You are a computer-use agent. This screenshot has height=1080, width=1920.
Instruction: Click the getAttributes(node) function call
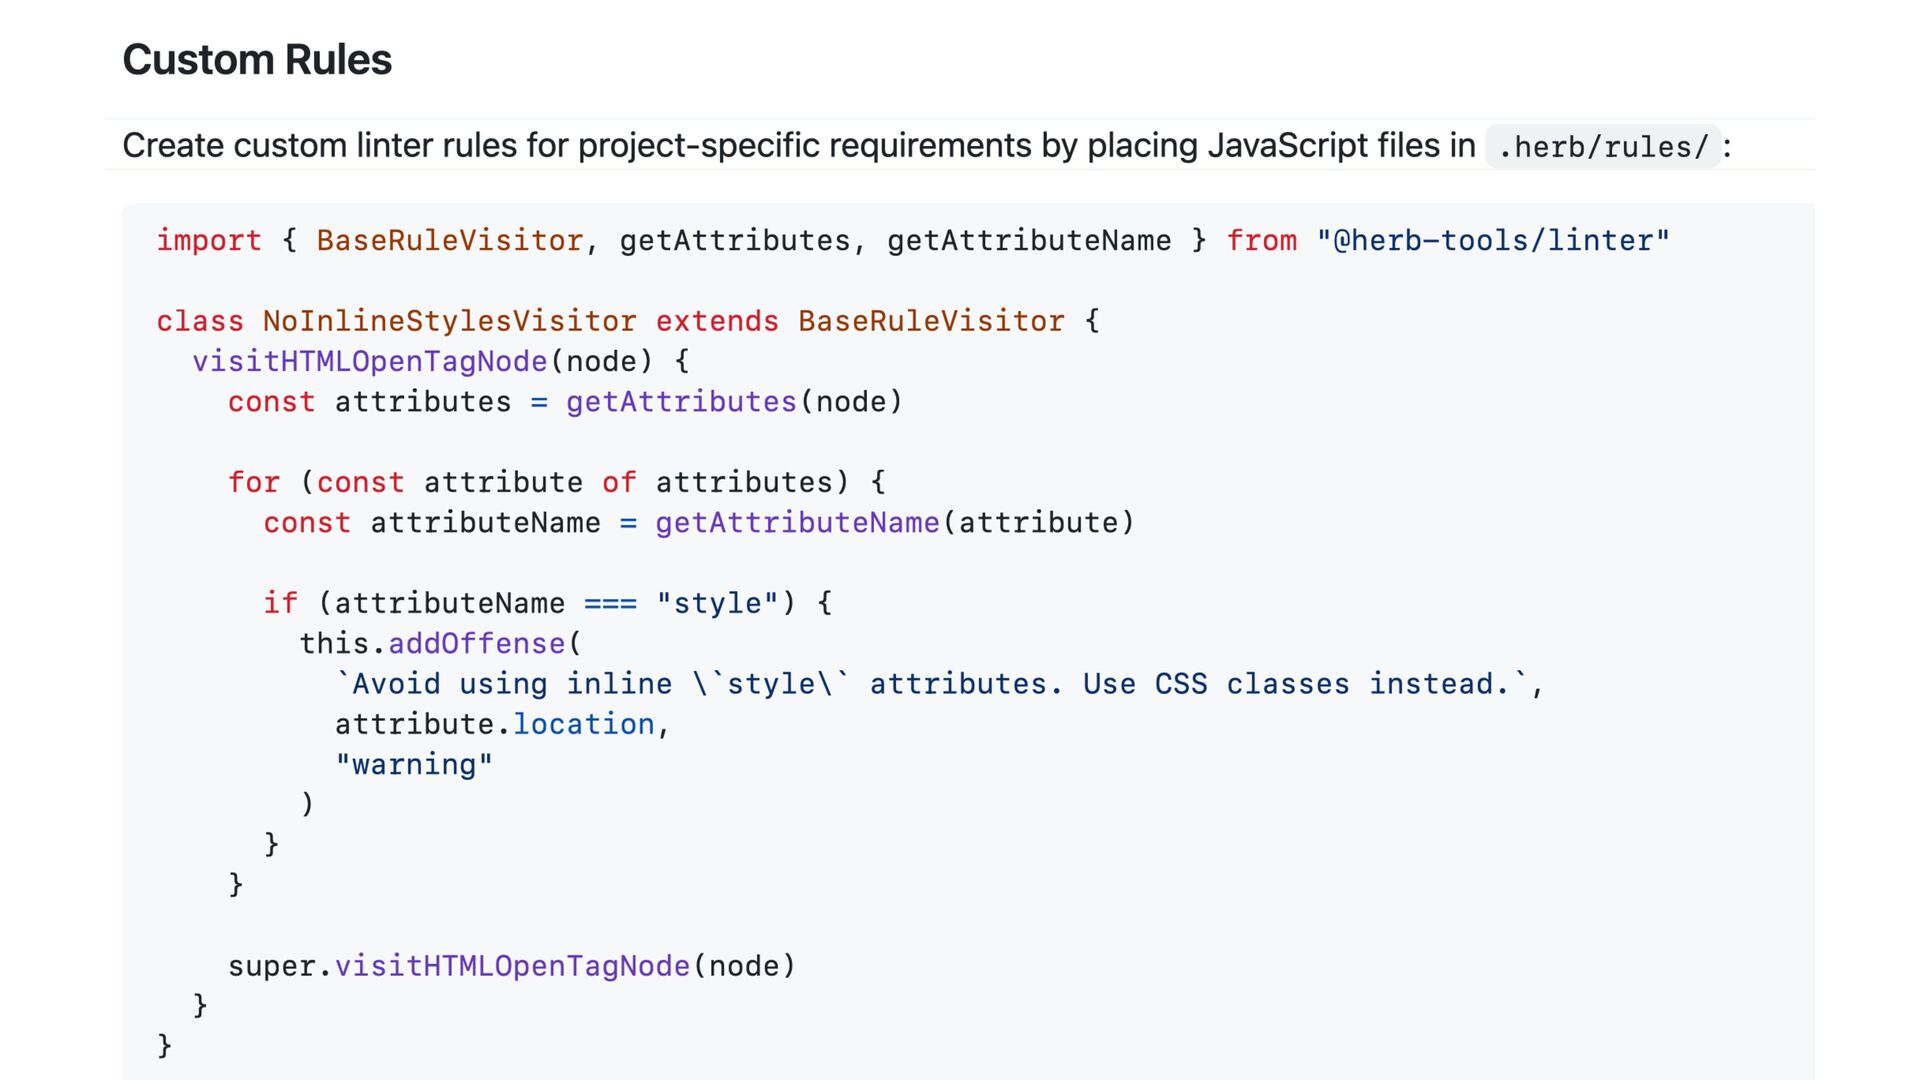pos(733,402)
